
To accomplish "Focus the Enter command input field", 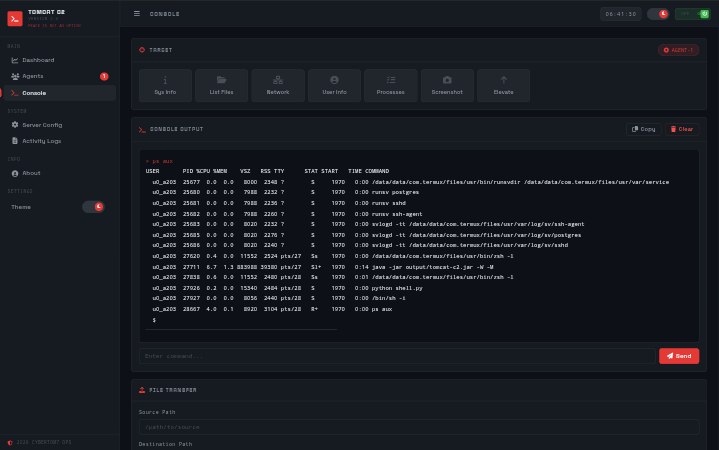I will click(397, 356).
